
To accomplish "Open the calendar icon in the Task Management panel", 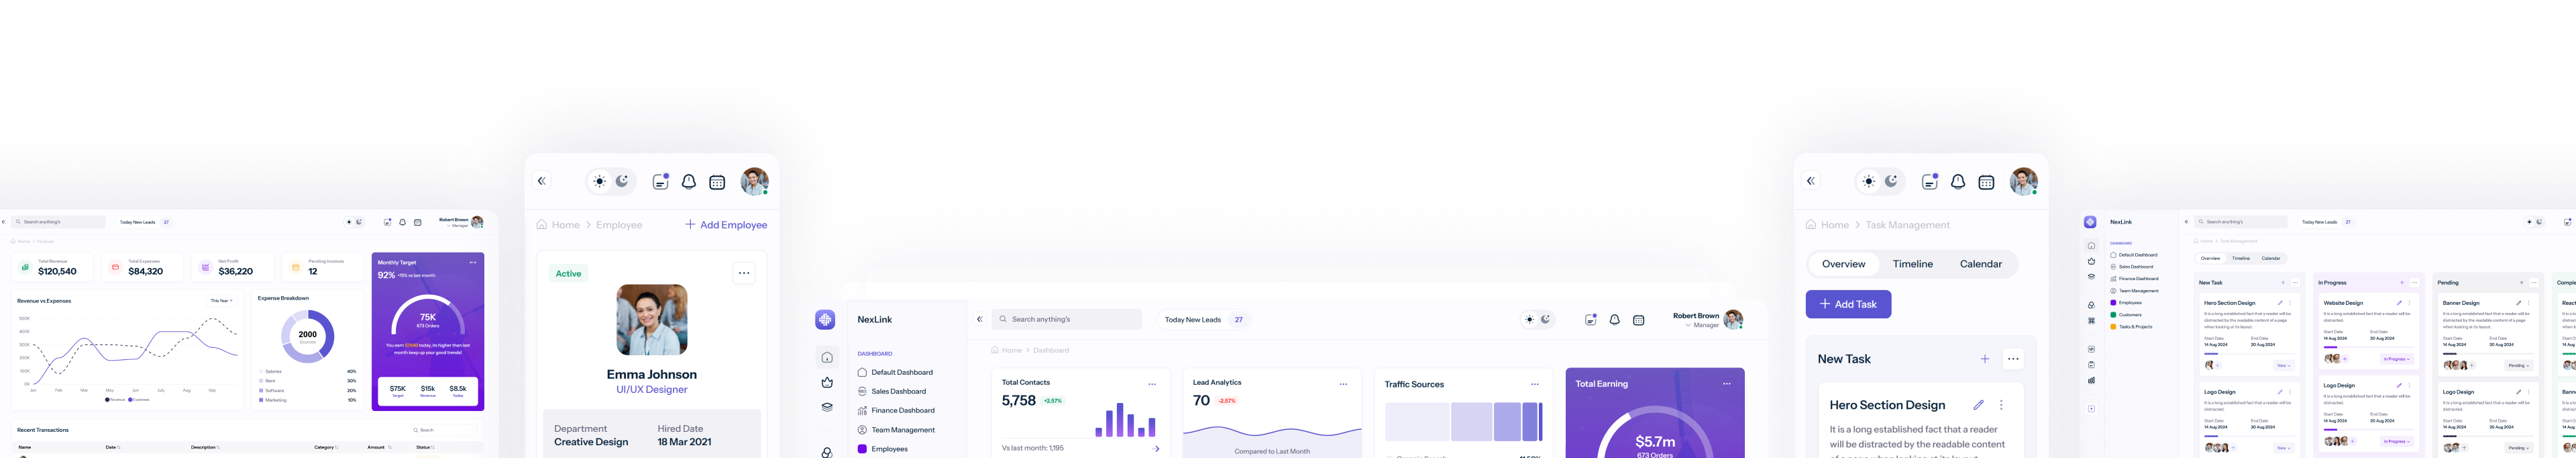I will coord(1986,182).
